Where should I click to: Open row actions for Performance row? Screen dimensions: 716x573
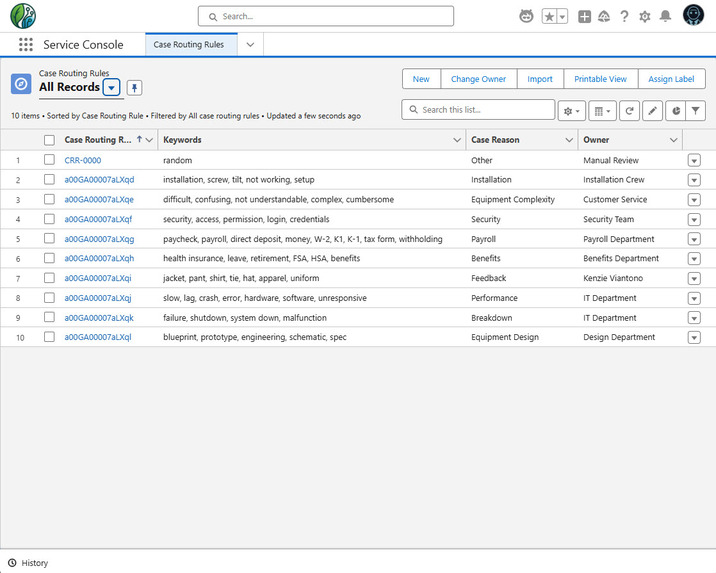(694, 299)
